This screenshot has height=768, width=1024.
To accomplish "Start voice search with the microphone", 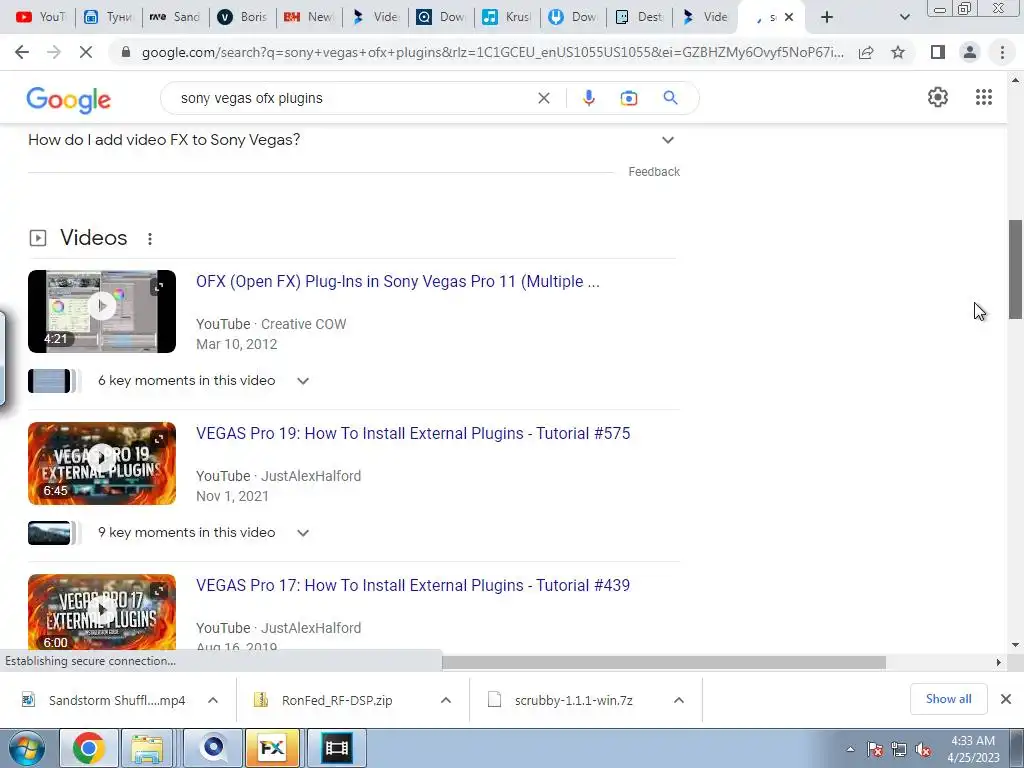I will click(588, 98).
